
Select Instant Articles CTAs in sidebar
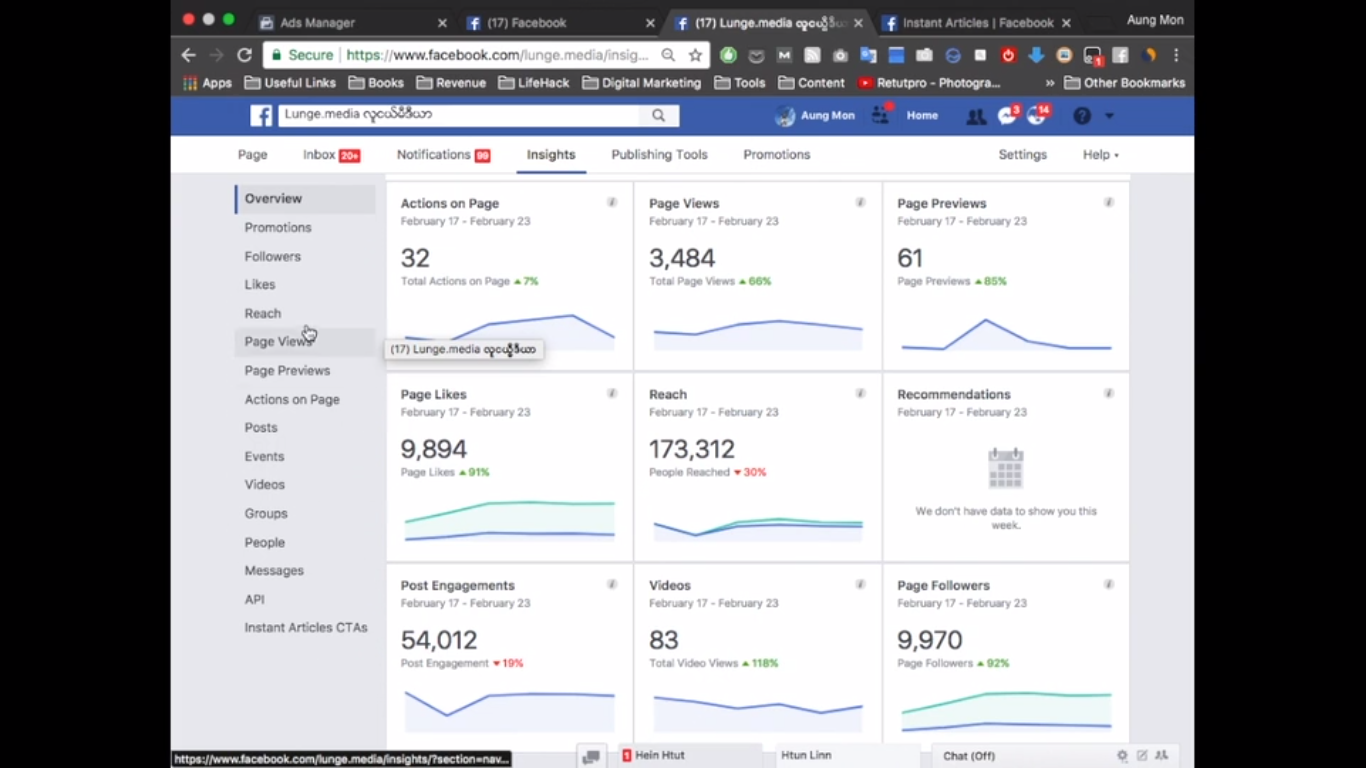click(306, 628)
